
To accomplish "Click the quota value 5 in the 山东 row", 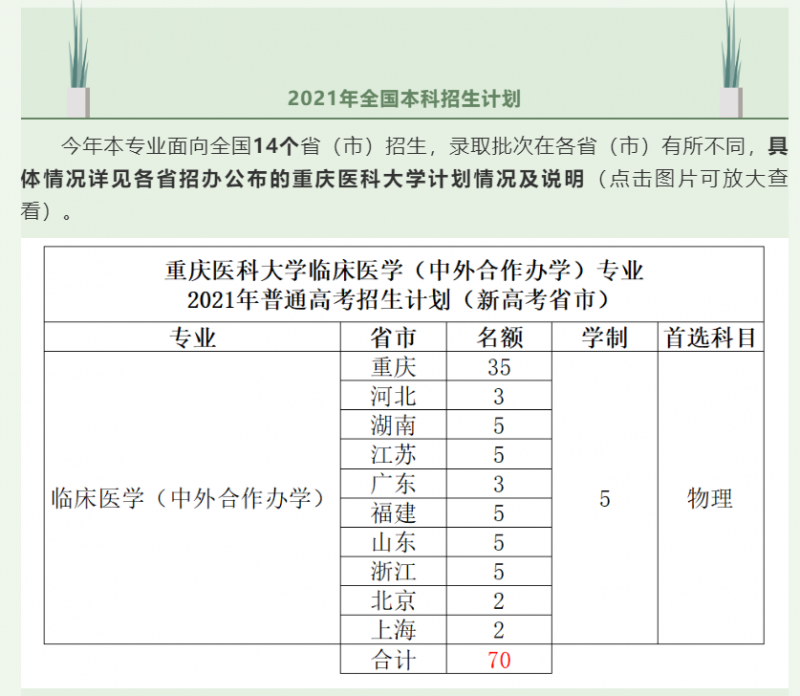I will [499, 542].
